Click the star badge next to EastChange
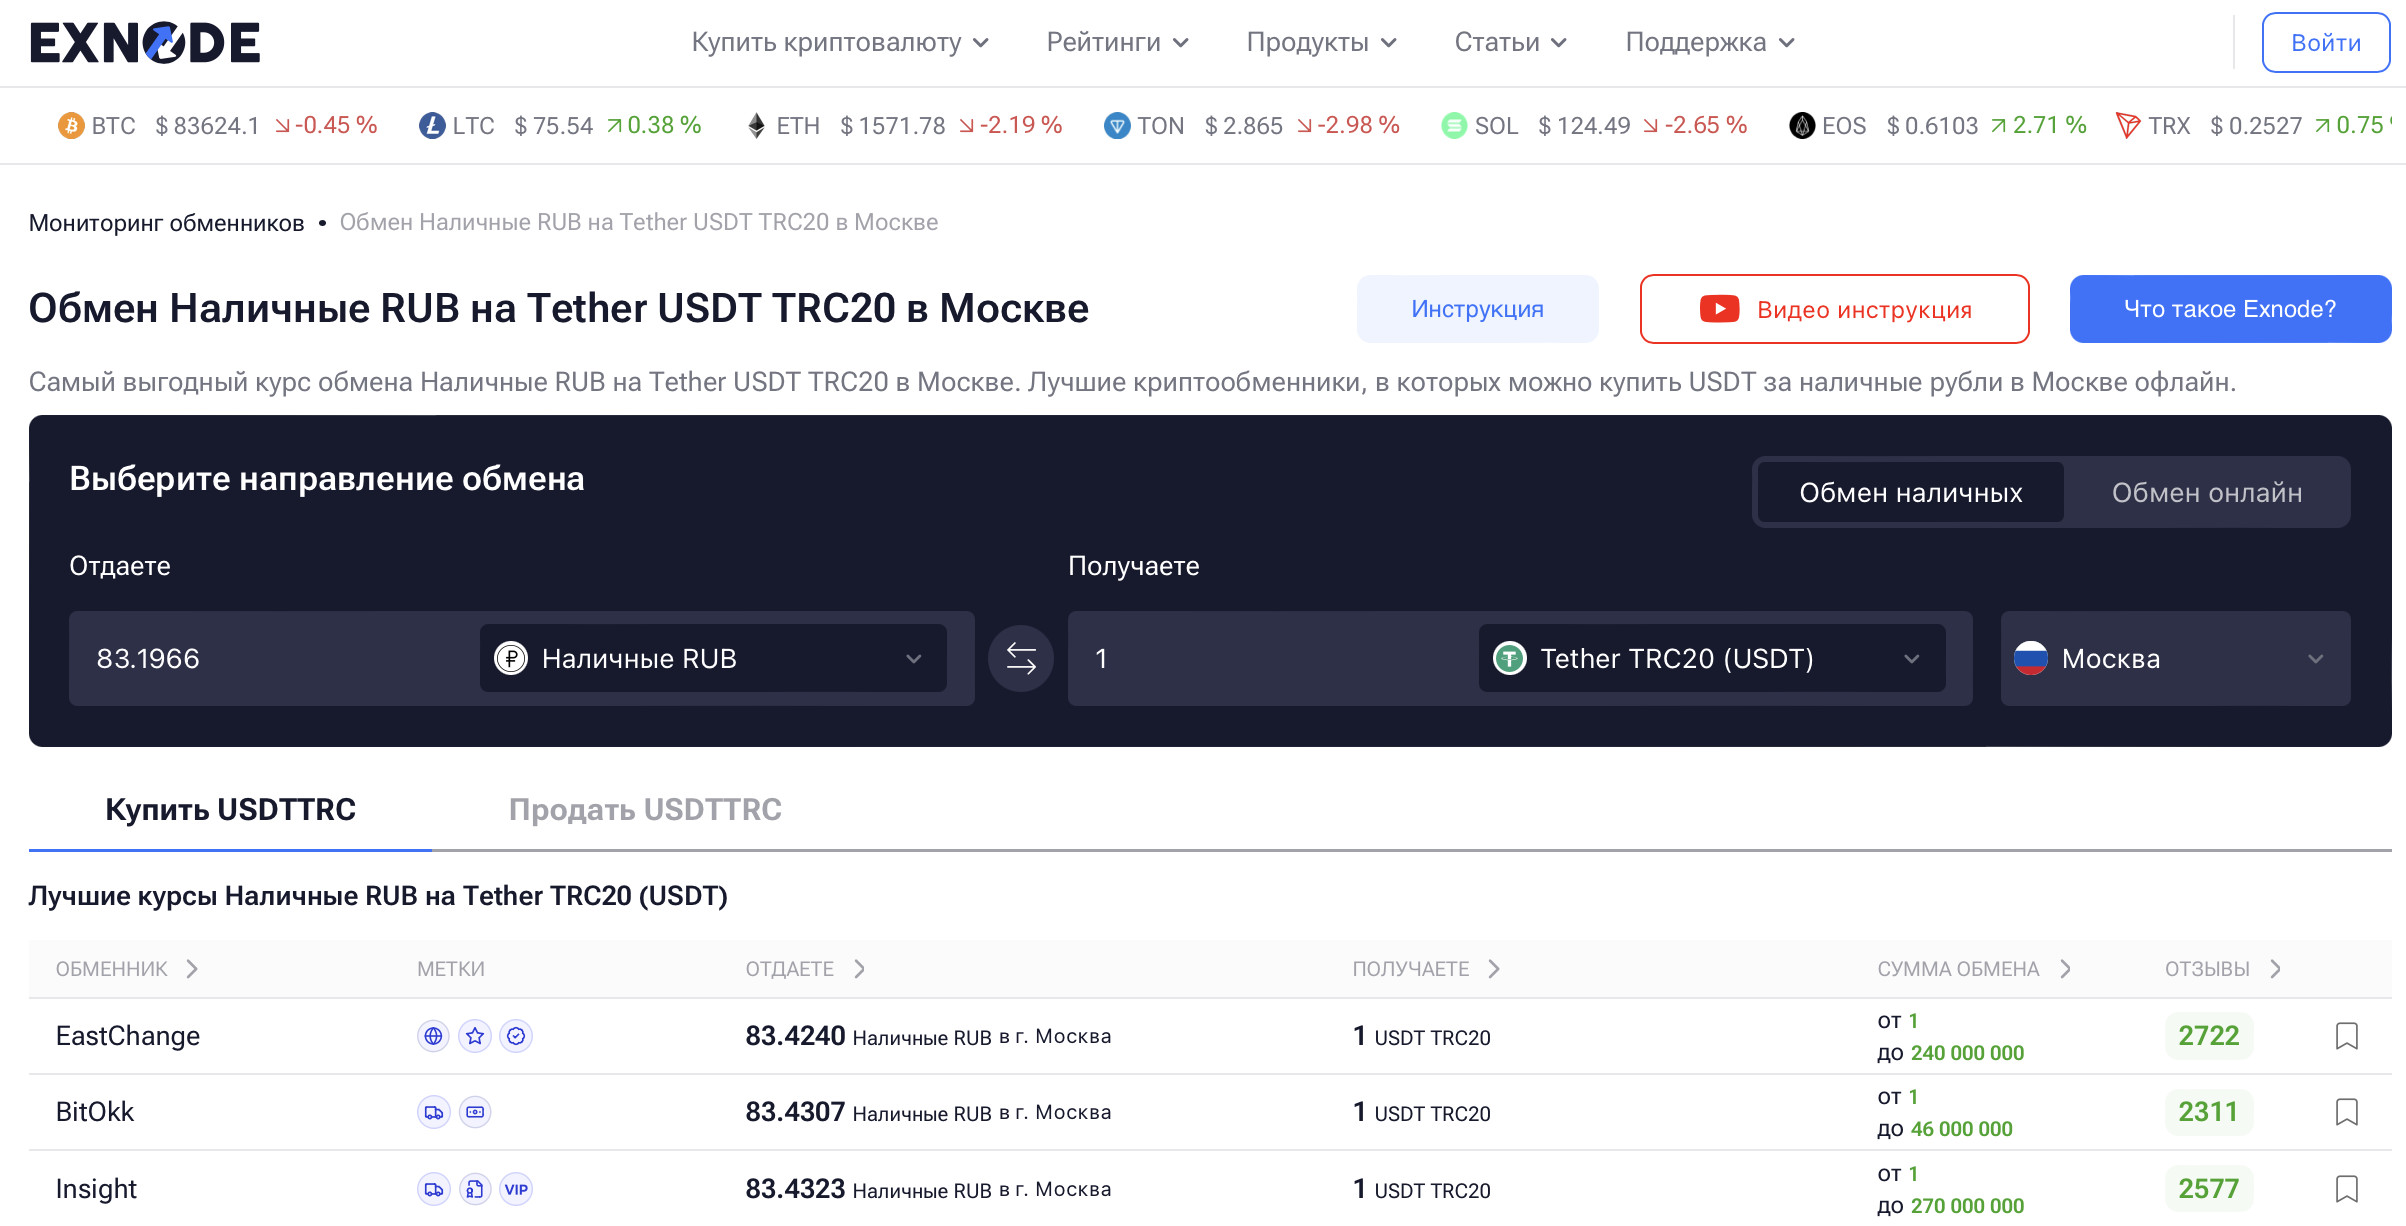 pyautogui.click(x=475, y=1036)
